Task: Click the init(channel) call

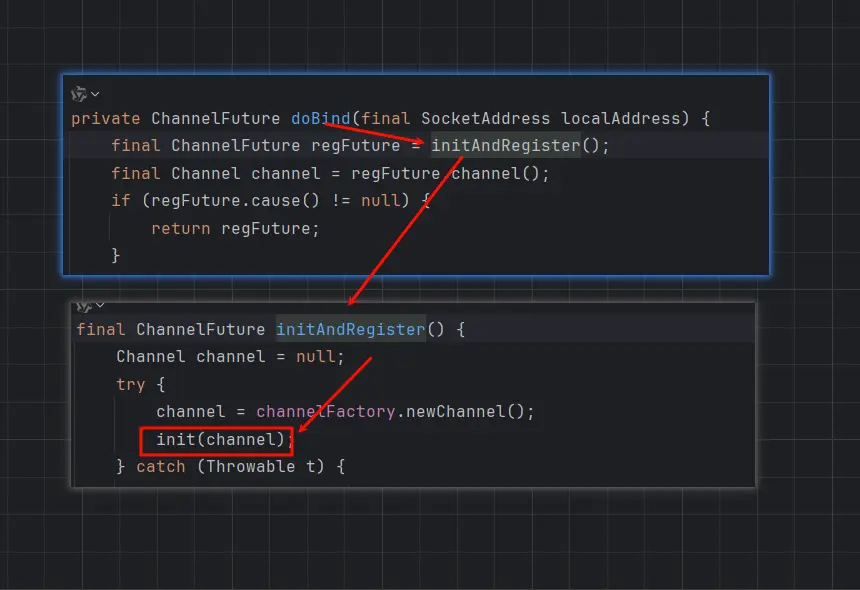Action: coord(219,439)
